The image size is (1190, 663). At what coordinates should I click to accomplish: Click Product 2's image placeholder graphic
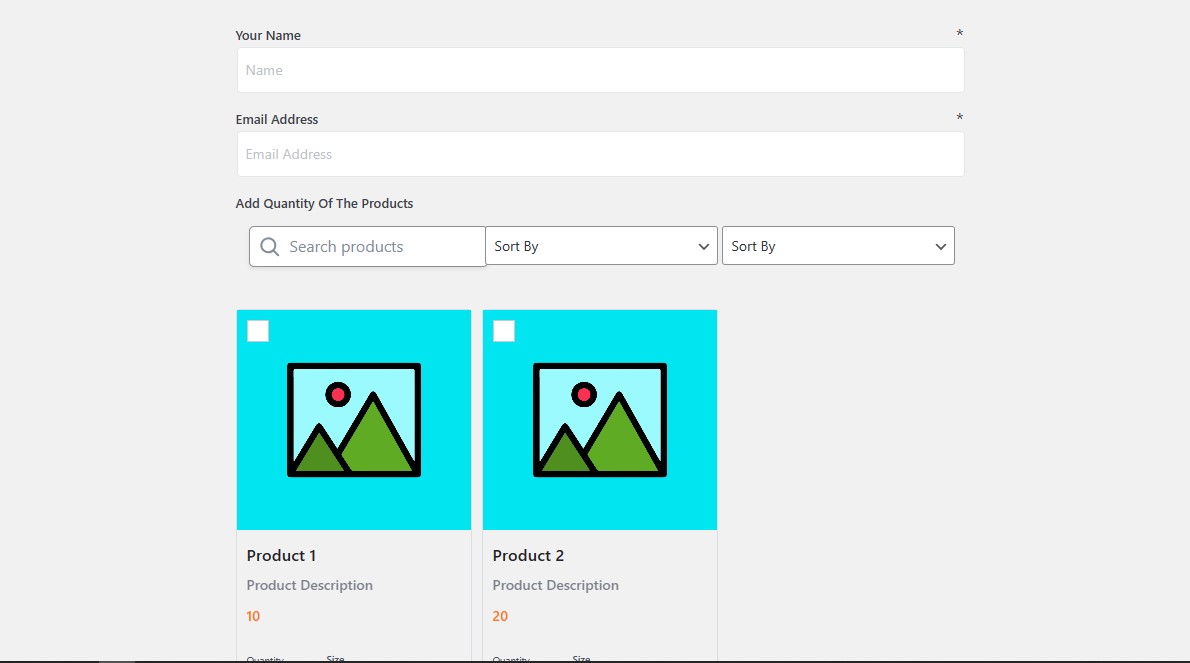[x=599, y=419]
